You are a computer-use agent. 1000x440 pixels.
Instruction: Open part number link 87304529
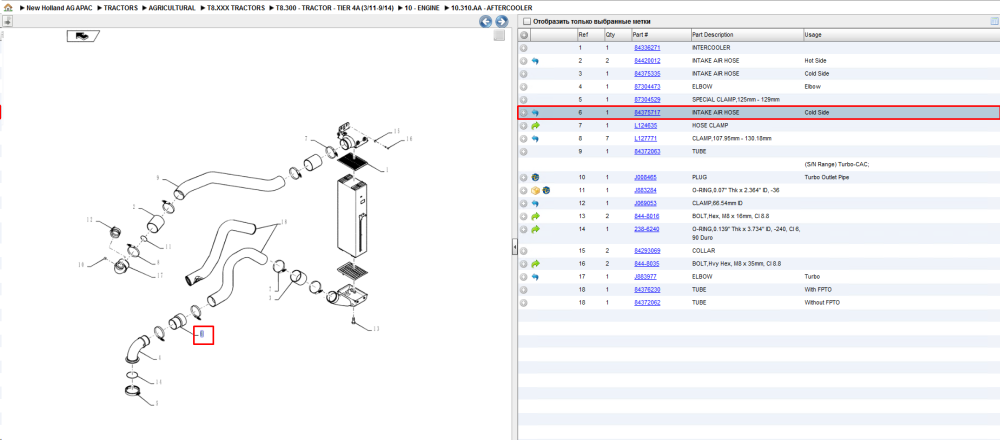click(x=647, y=99)
